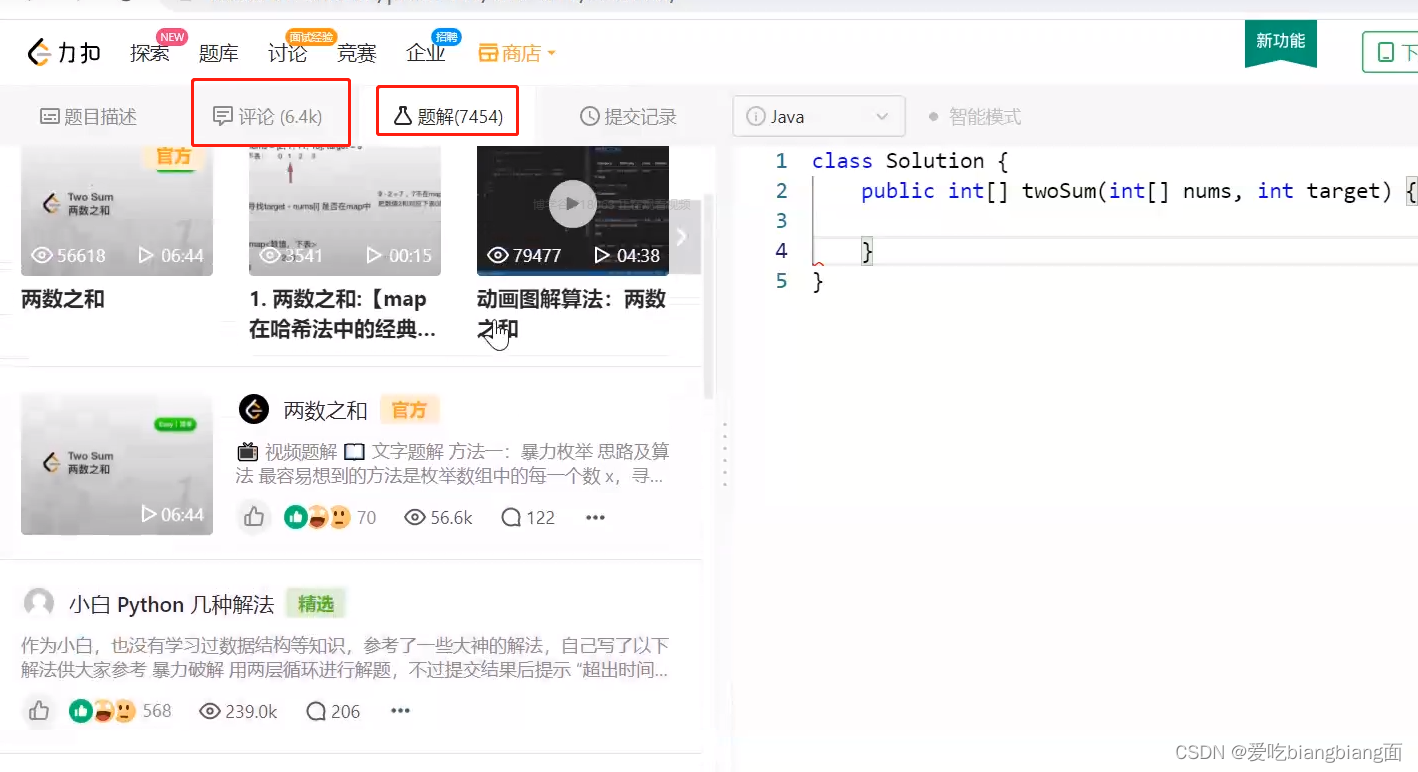Viewport: 1418px width, 772px height.
Task: Click the green 精选 tag
Action: [x=316, y=604]
